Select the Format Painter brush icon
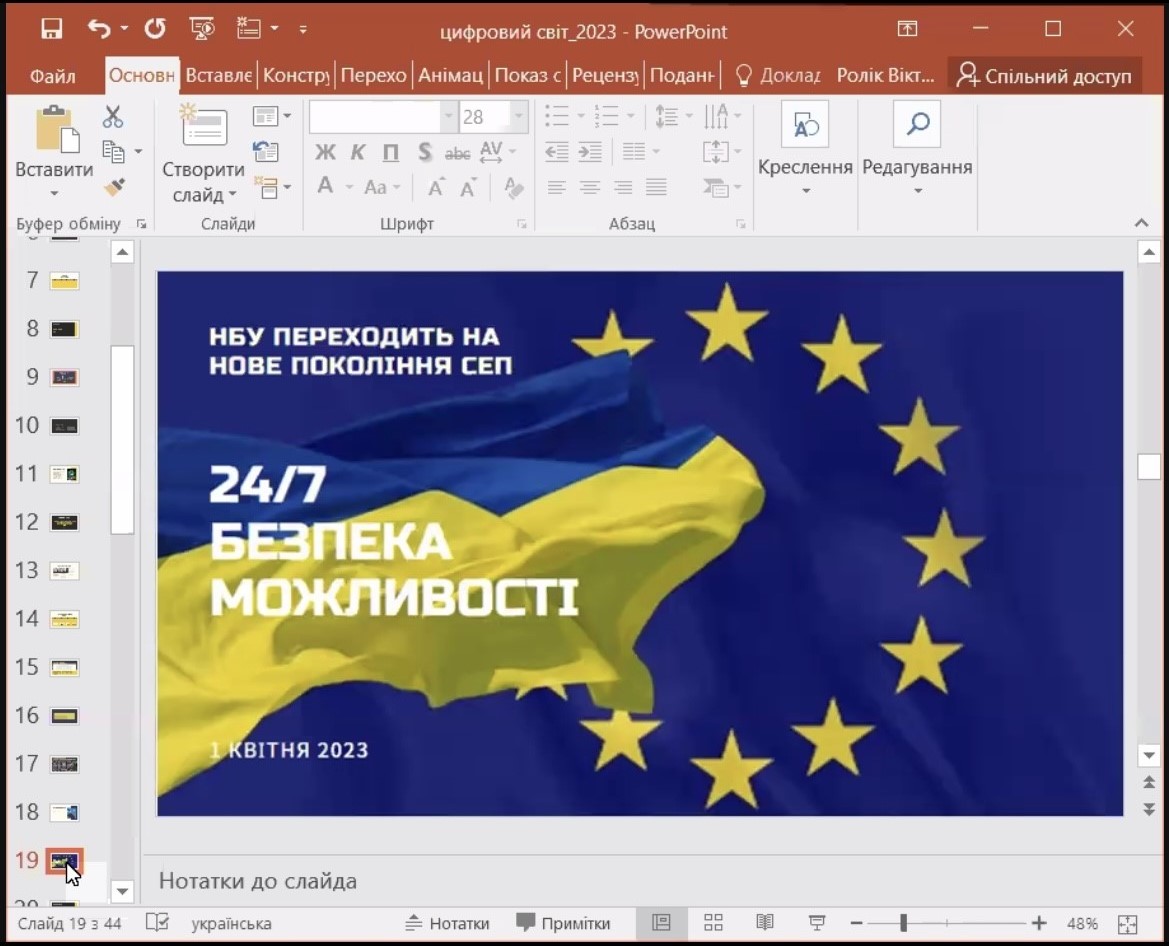Viewport: 1169px width, 946px height. pyautogui.click(x=114, y=188)
